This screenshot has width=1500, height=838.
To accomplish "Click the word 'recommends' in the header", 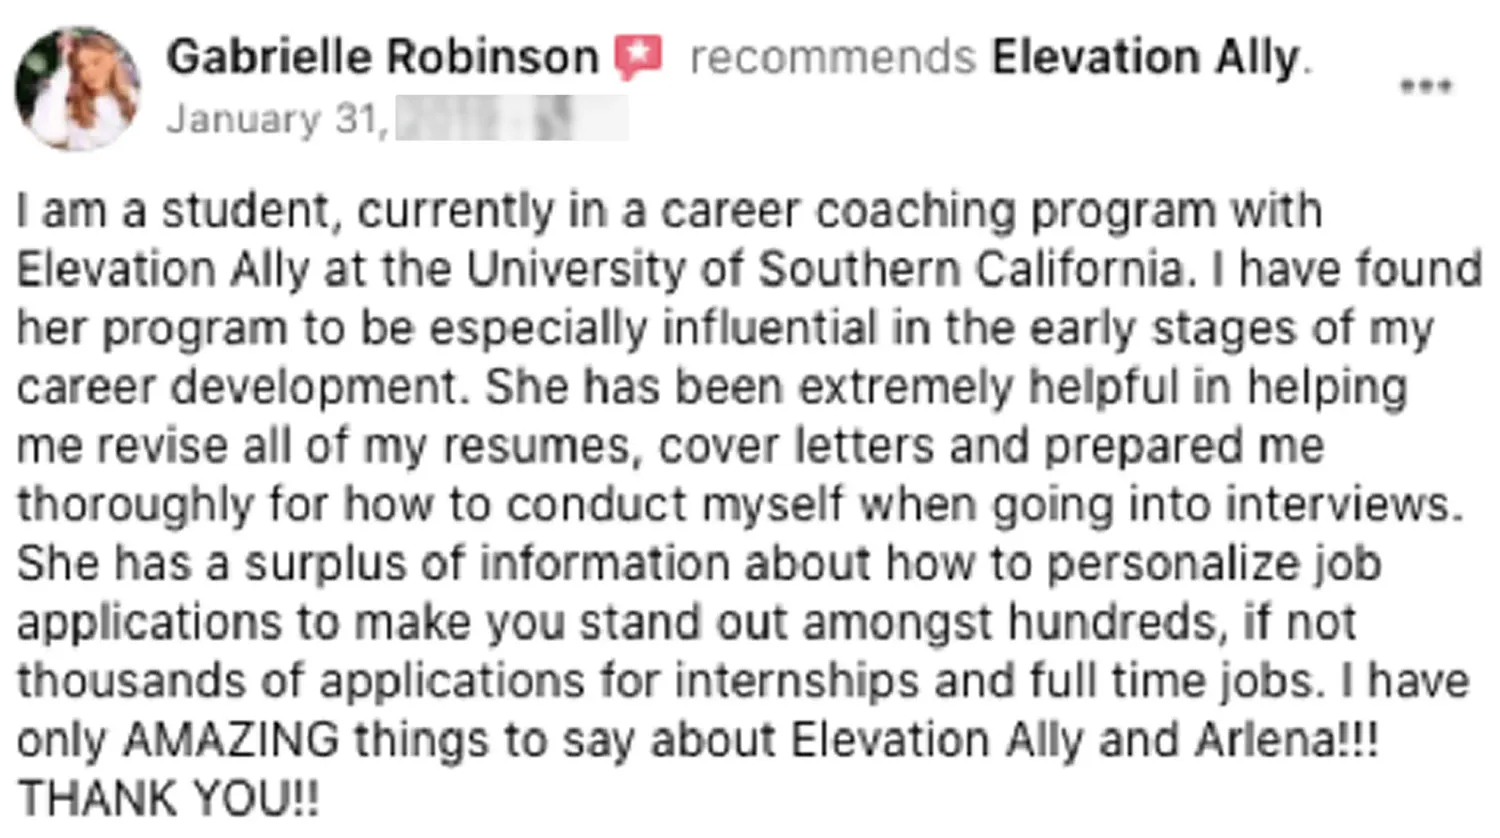I will (832, 57).
